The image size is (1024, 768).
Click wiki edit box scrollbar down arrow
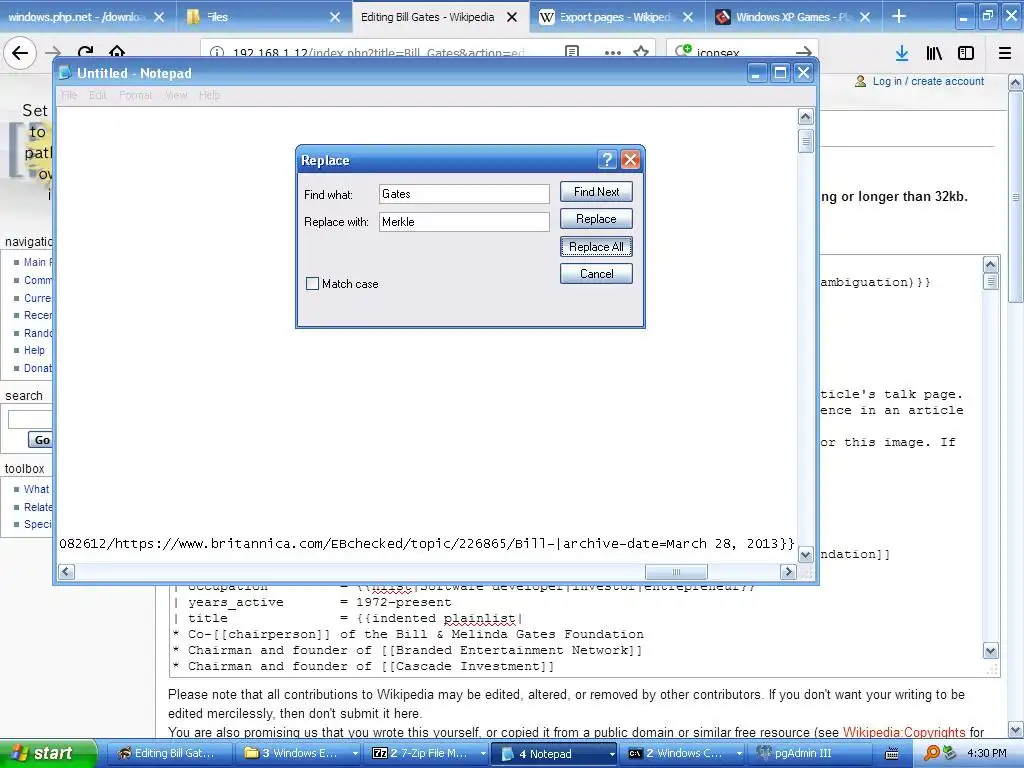tap(991, 650)
